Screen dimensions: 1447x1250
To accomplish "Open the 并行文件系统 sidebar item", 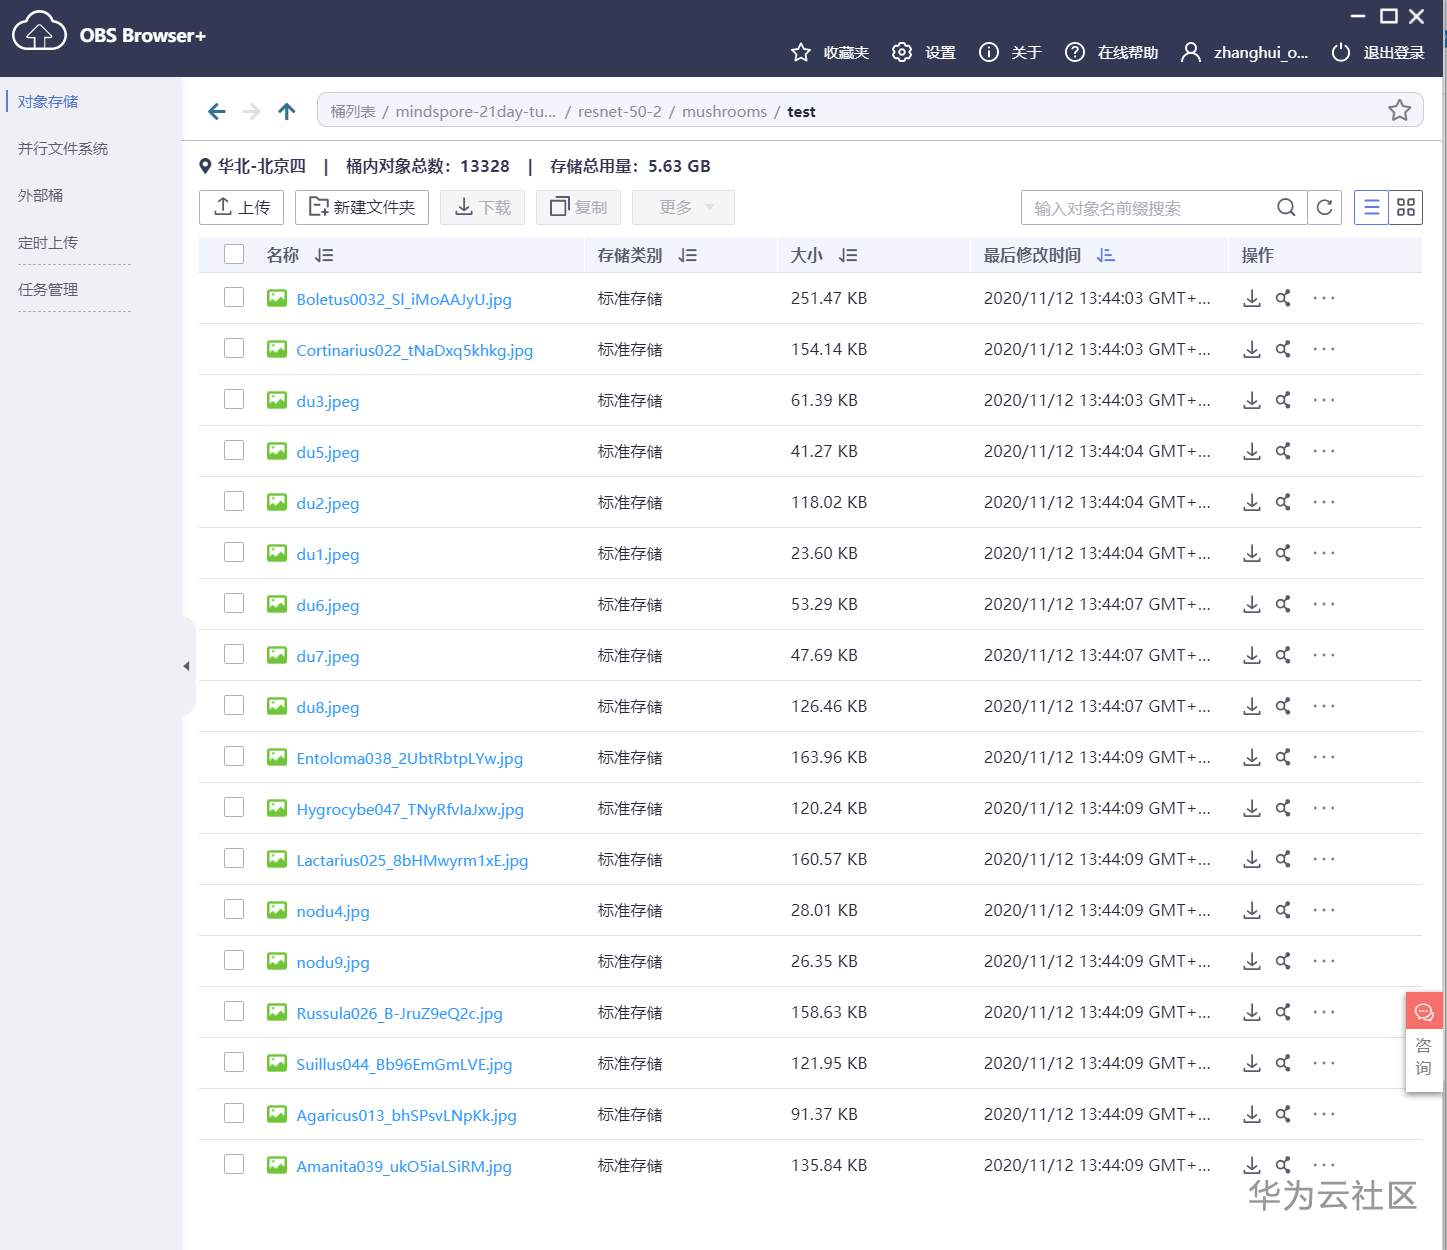I will (63, 149).
